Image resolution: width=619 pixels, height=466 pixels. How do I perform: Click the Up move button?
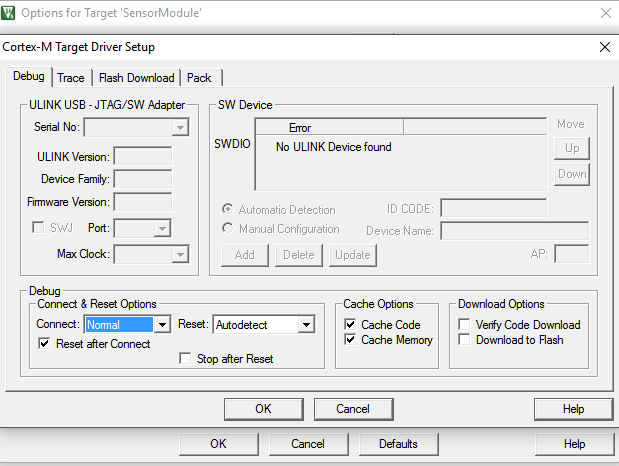click(572, 148)
